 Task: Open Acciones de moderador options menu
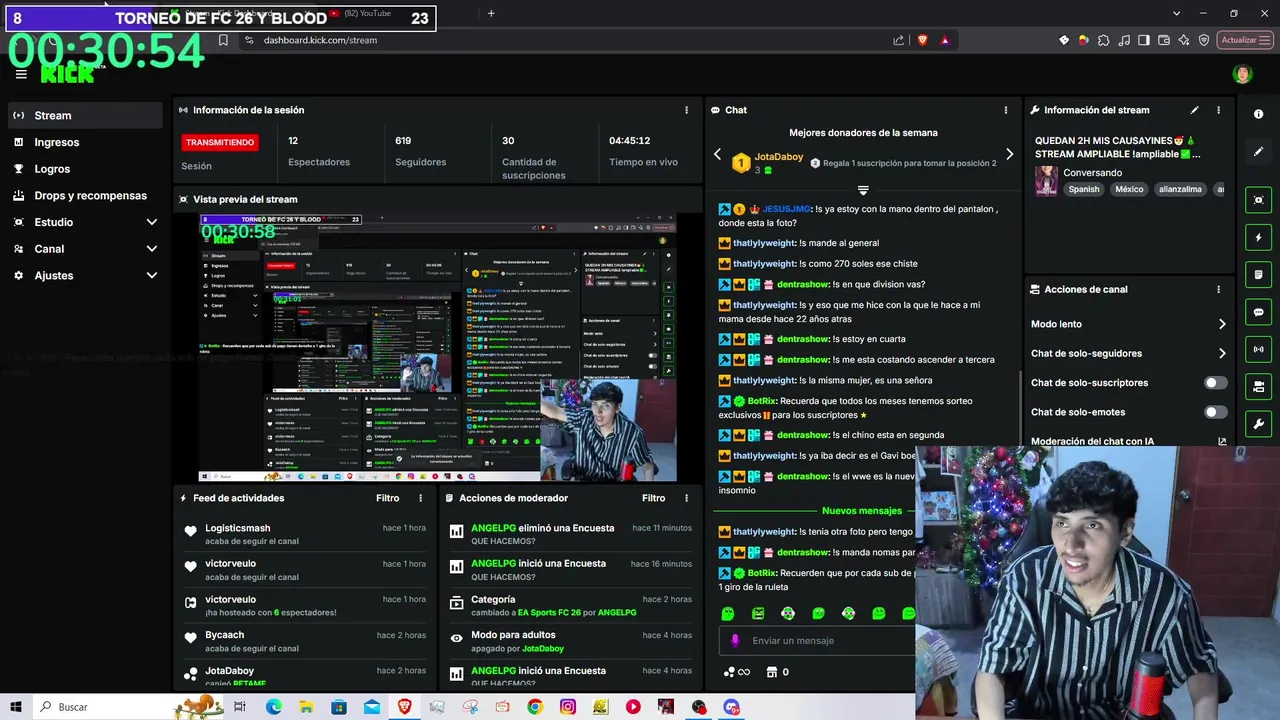686,498
